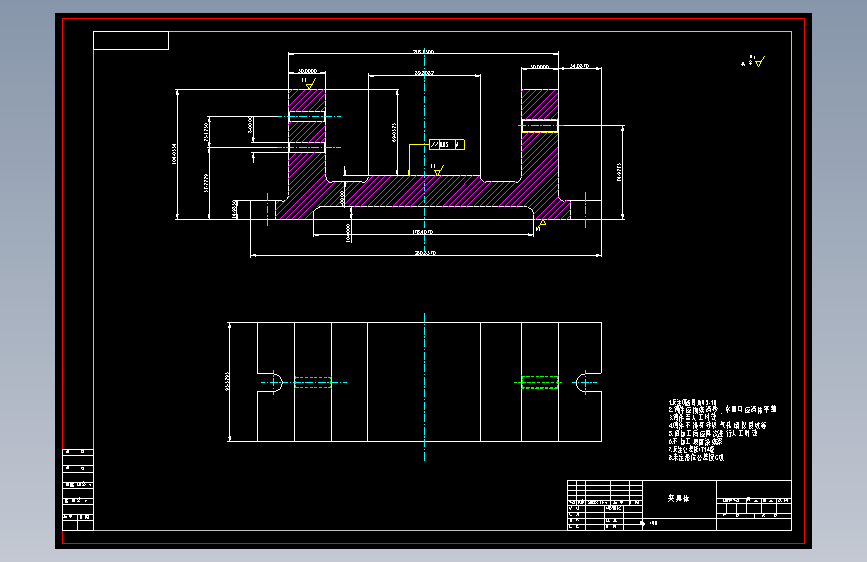Pick roughness symbol atop the left upright
Image resolution: width=867 pixels, height=562 pixels.
pyautogui.click(x=309, y=83)
